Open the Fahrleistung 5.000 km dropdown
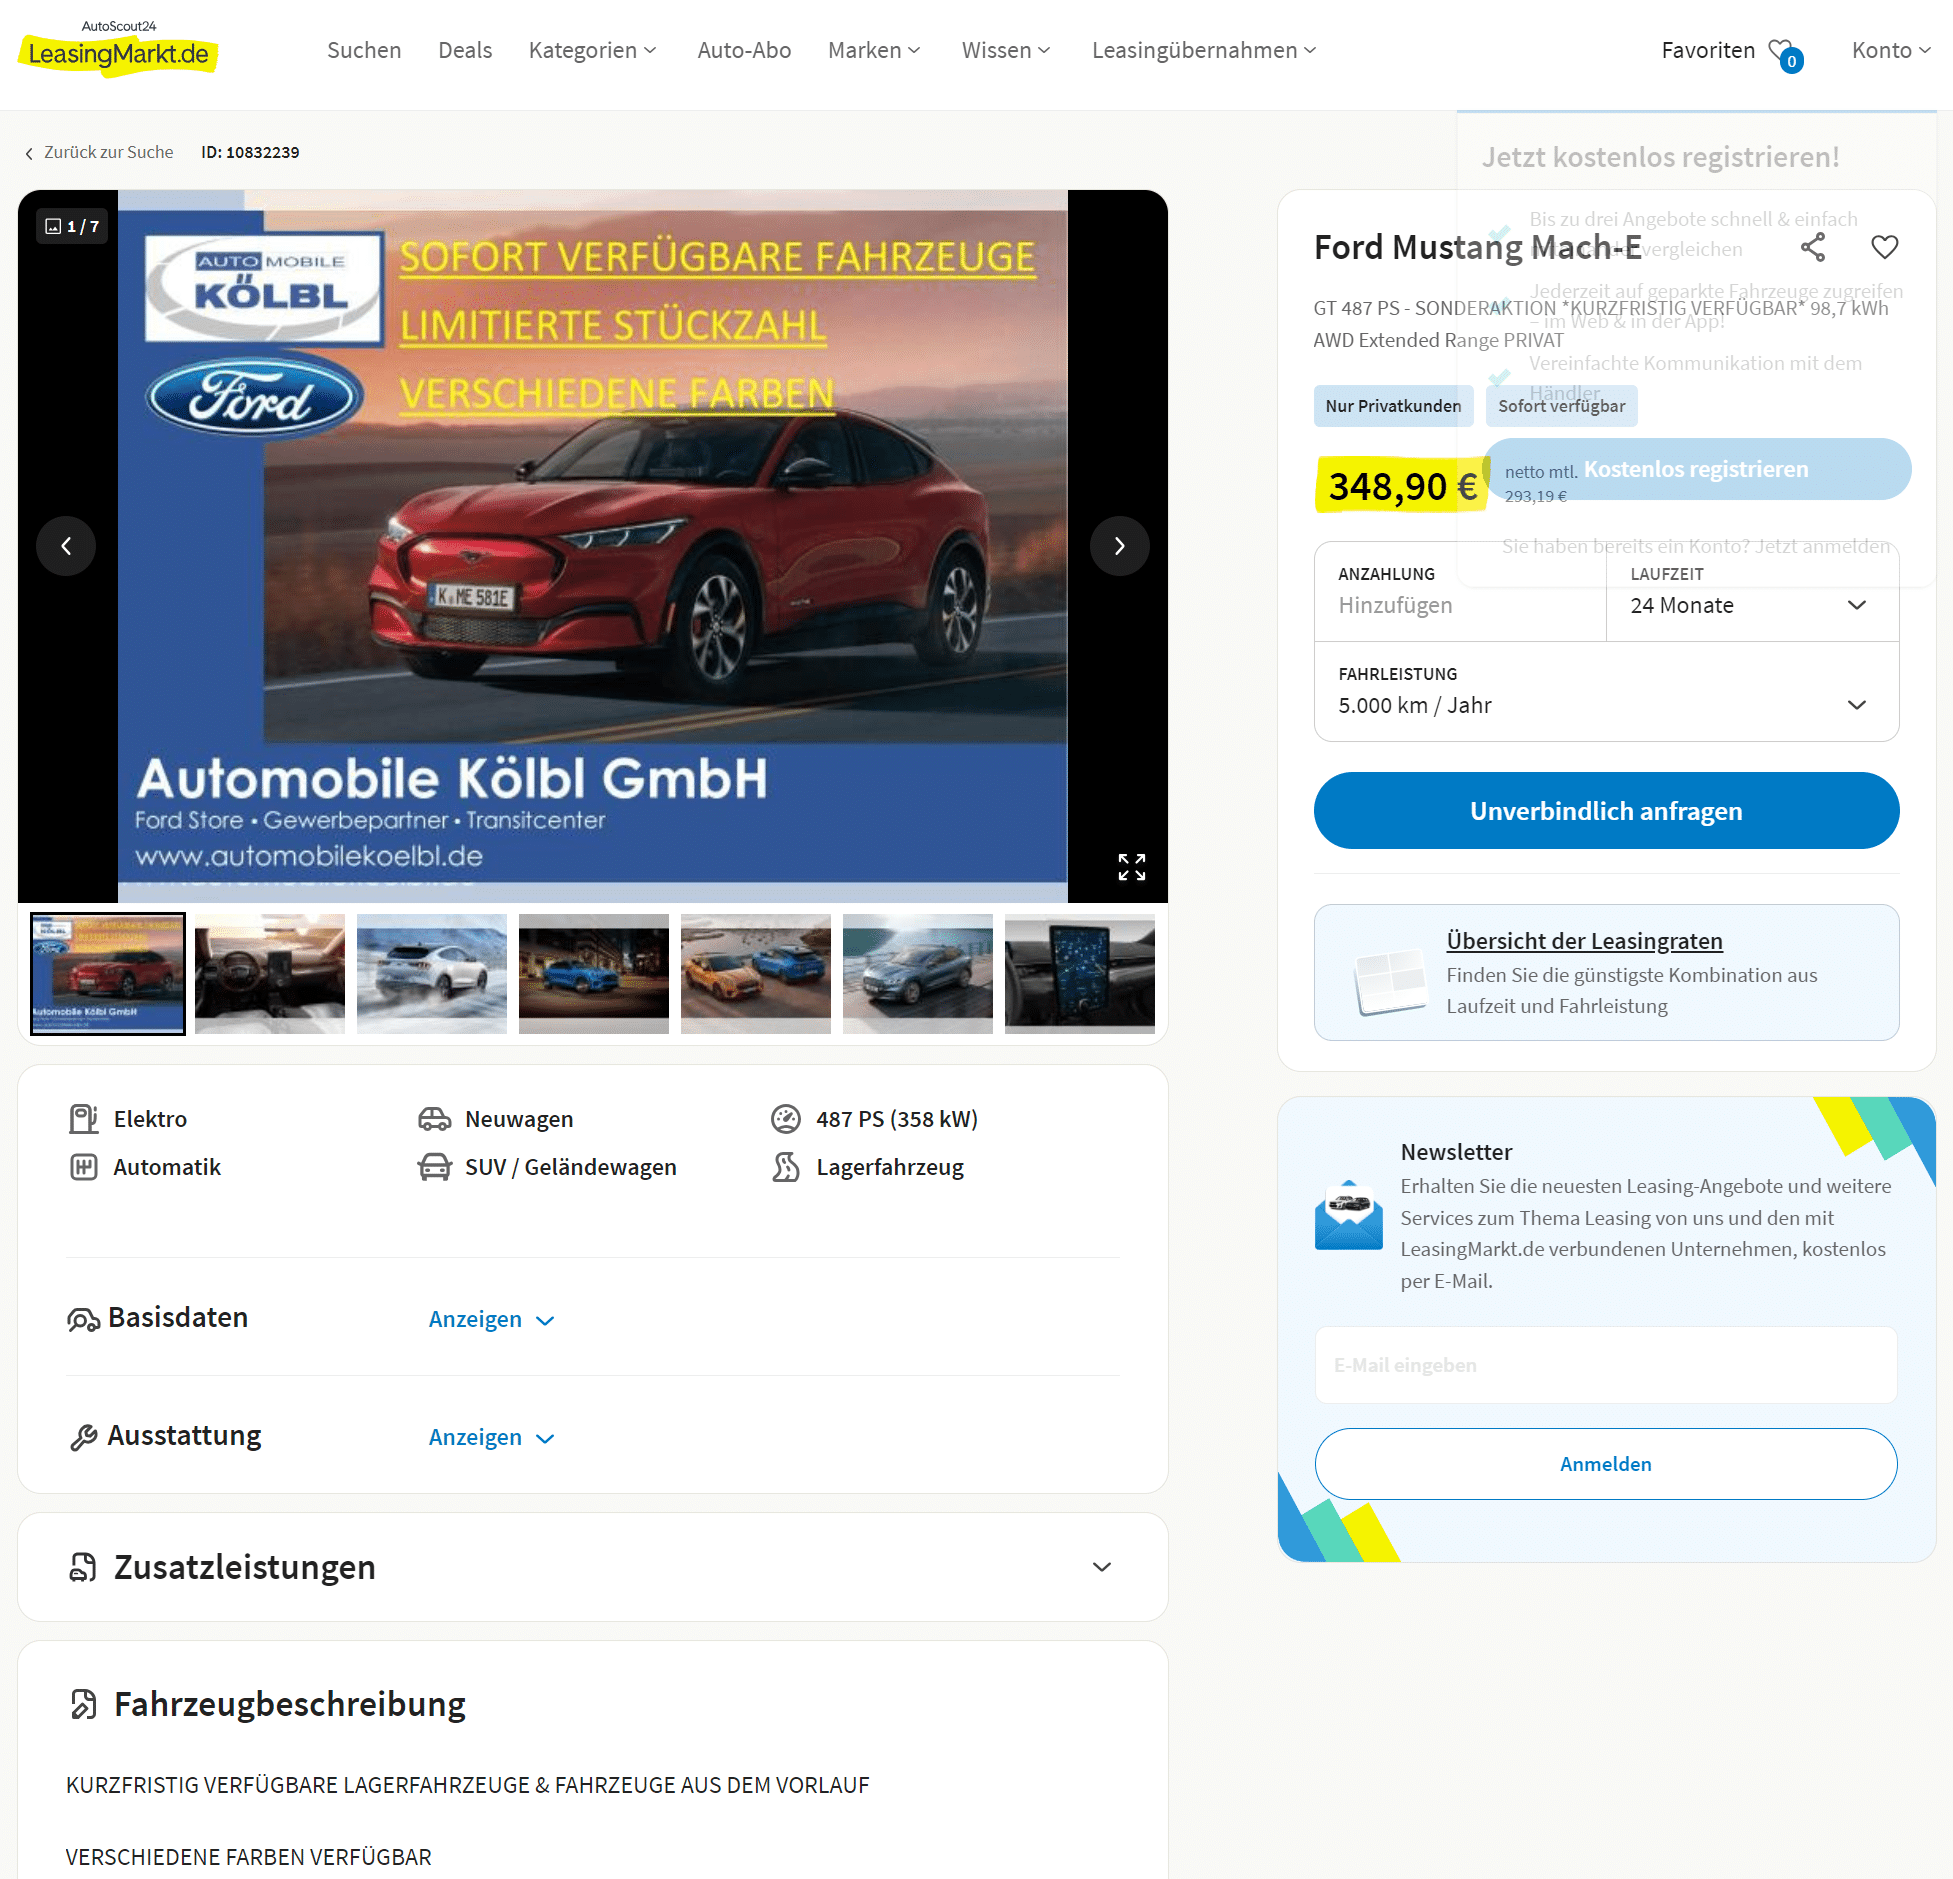The height and width of the screenshot is (1879, 1953). pos(1606,691)
